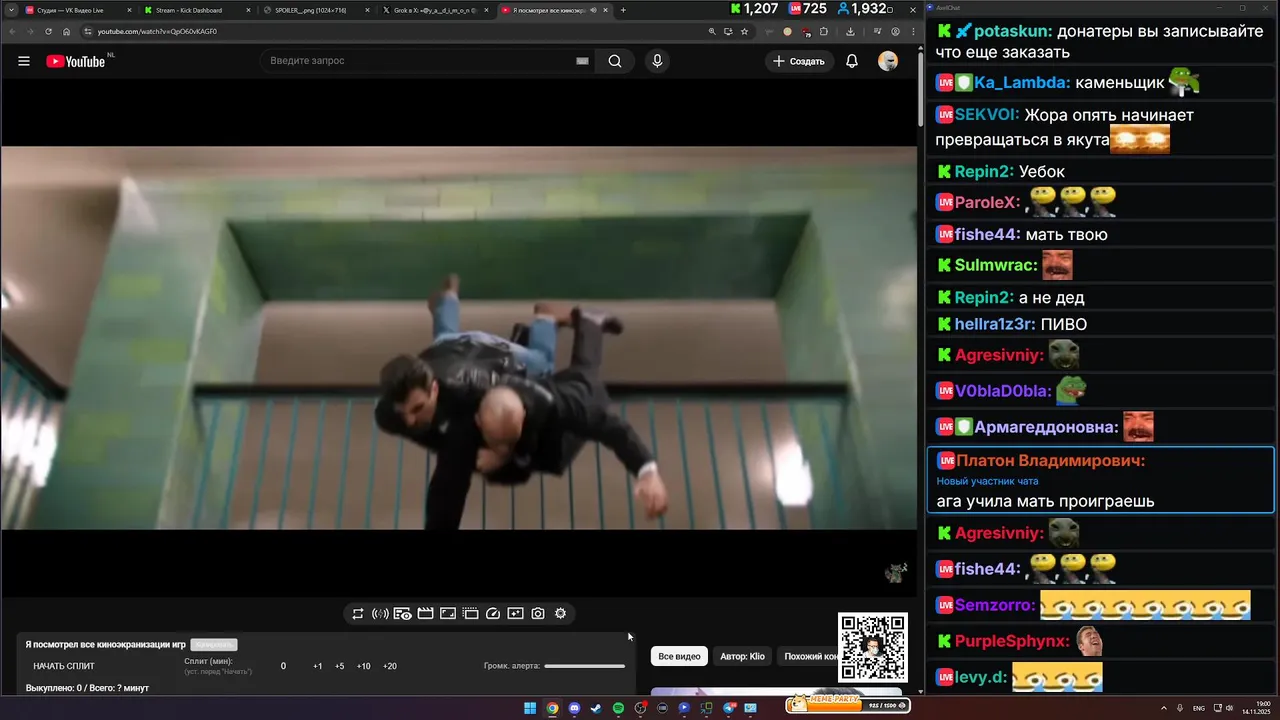This screenshot has width=1280, height=720.
Task: Add +1 minute to the split
Action: (x=317, y=666)
